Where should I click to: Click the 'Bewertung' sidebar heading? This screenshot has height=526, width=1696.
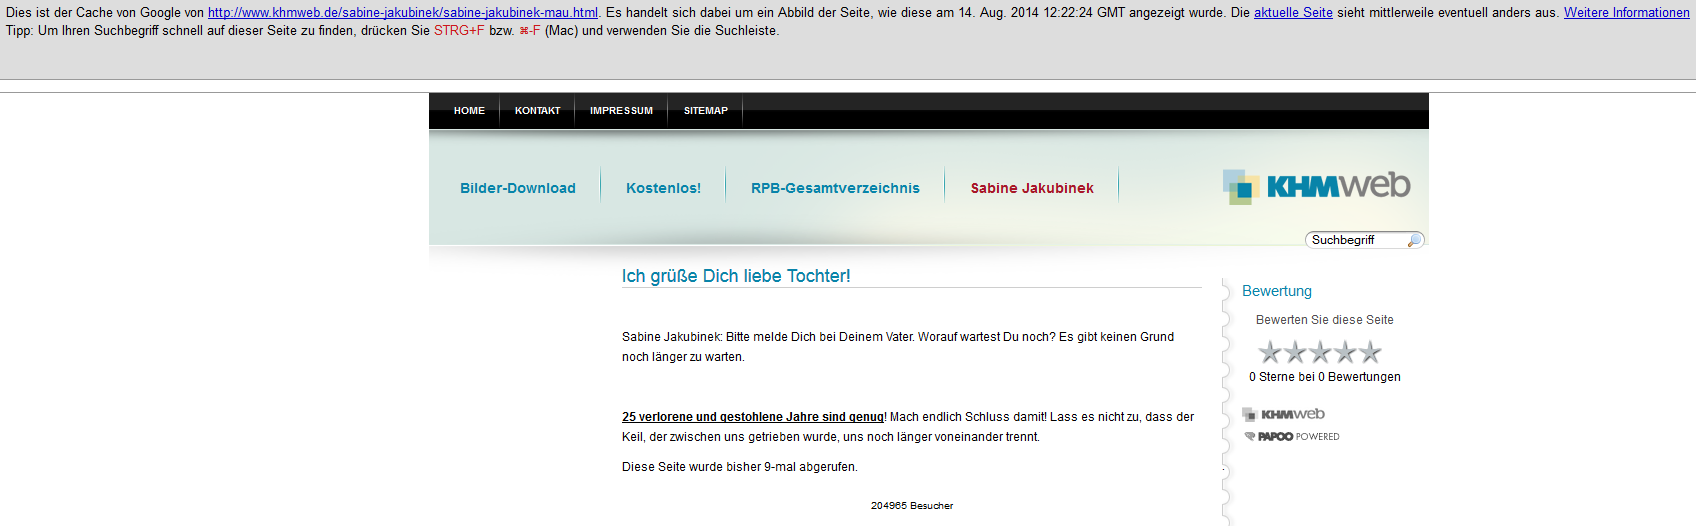pos(1277,291)
